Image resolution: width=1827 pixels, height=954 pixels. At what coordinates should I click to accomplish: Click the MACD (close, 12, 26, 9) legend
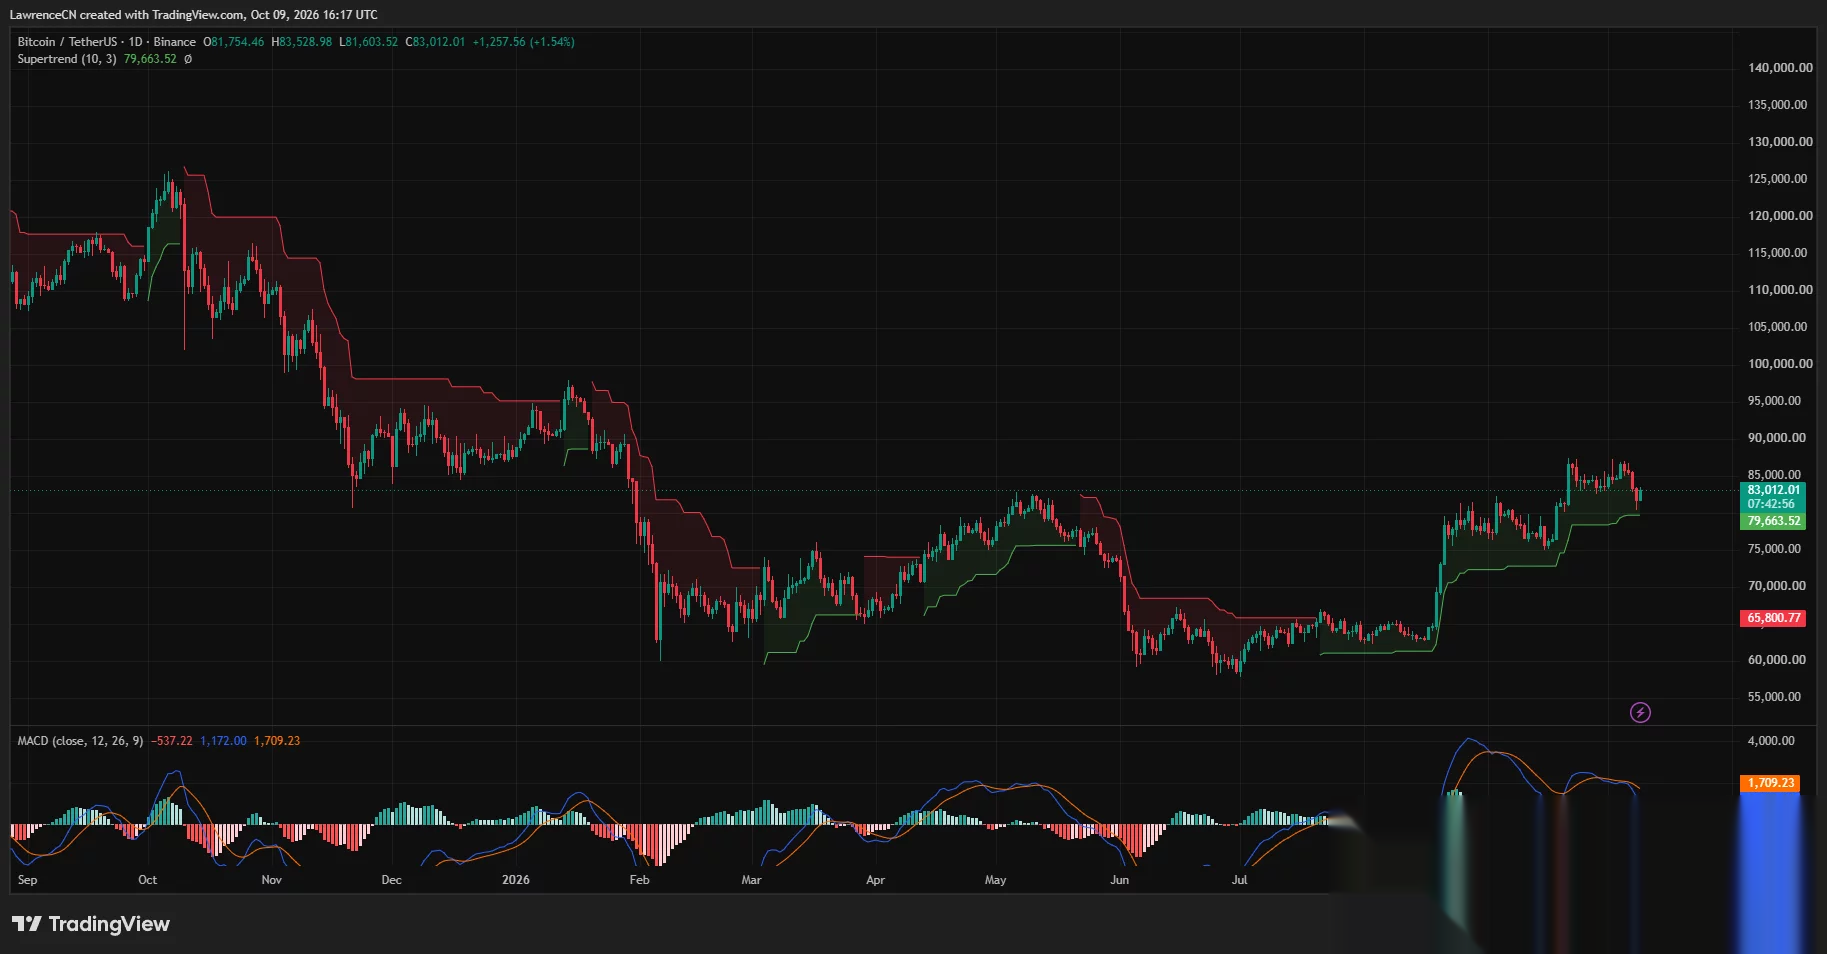80,741
